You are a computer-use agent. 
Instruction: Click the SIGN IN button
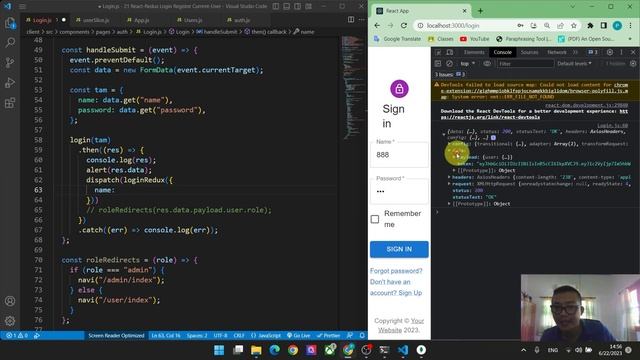(x=399, y=249)
